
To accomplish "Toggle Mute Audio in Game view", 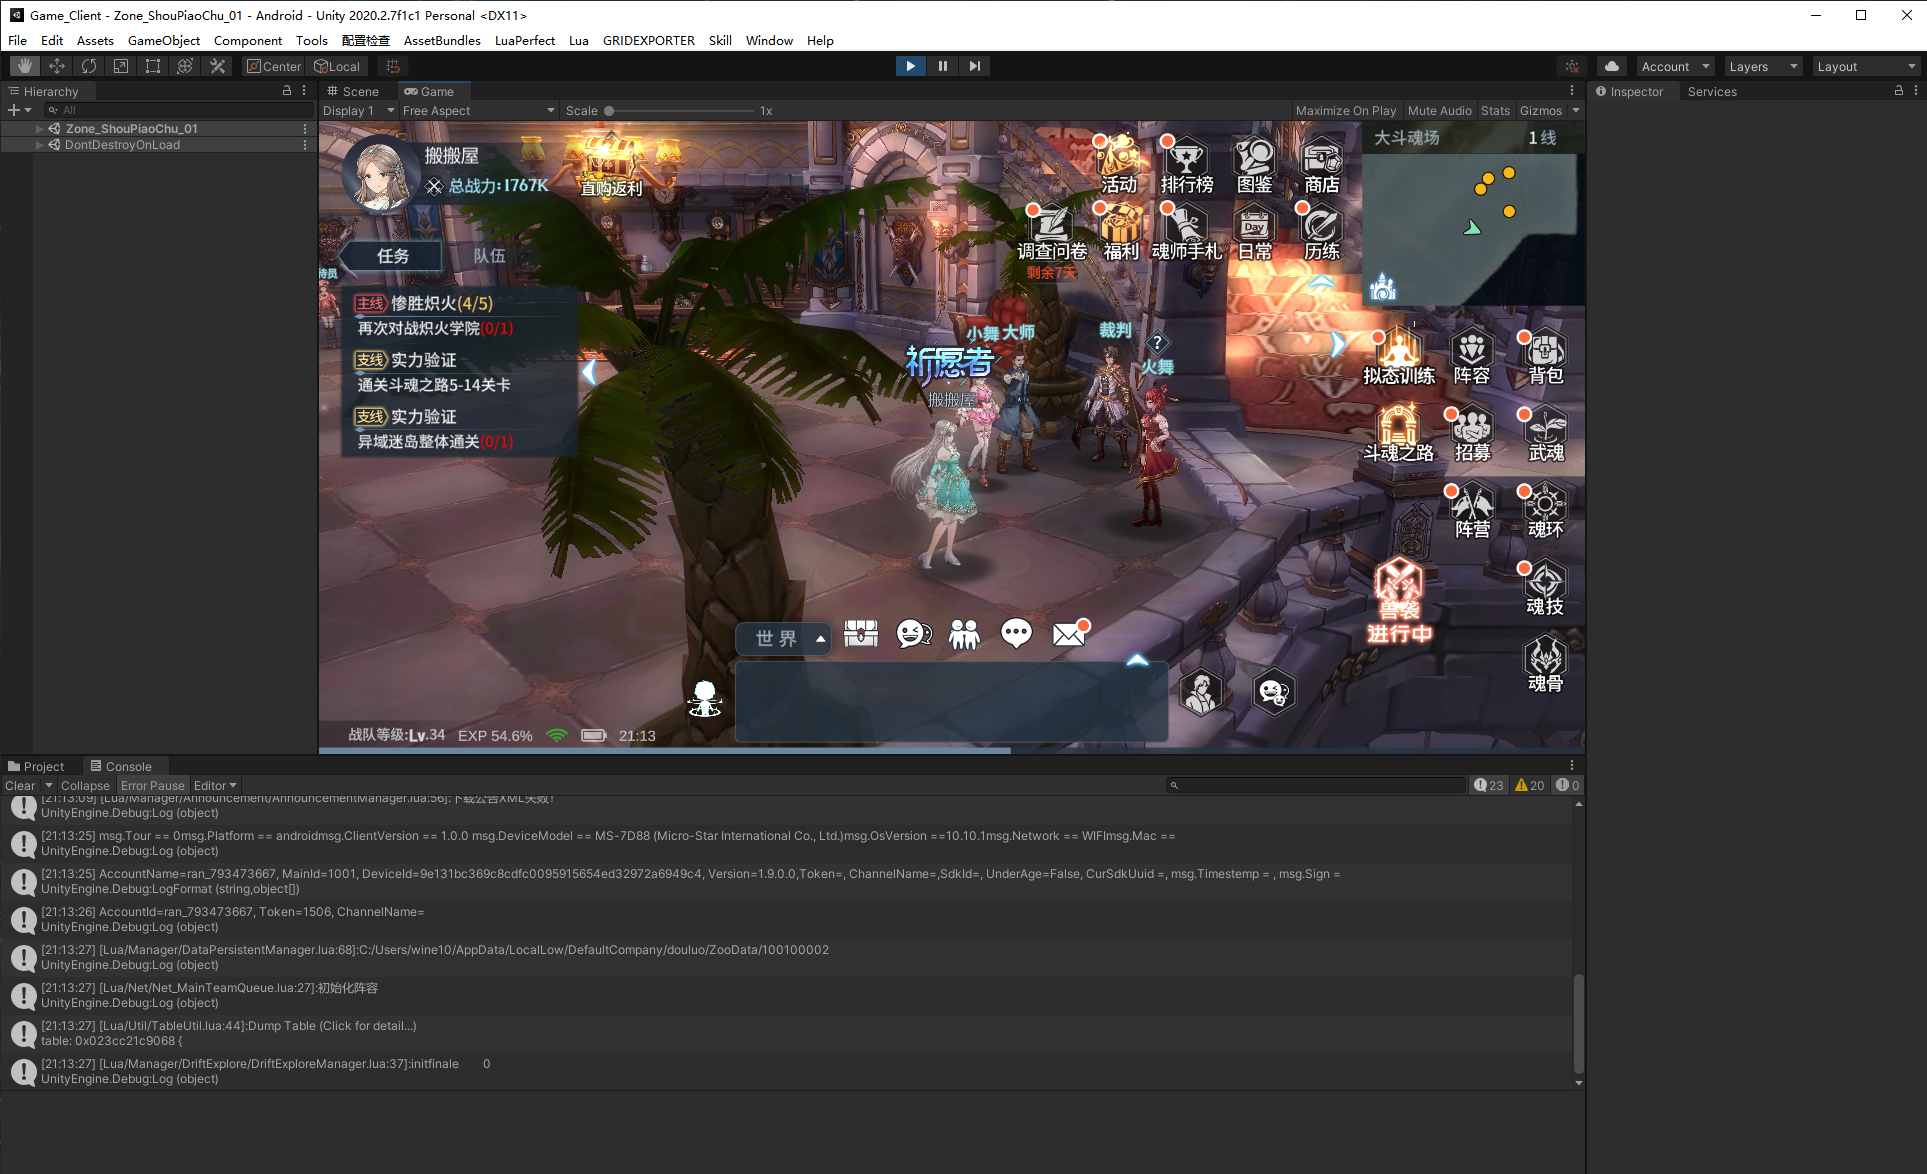I will (x=1439, y=111).
